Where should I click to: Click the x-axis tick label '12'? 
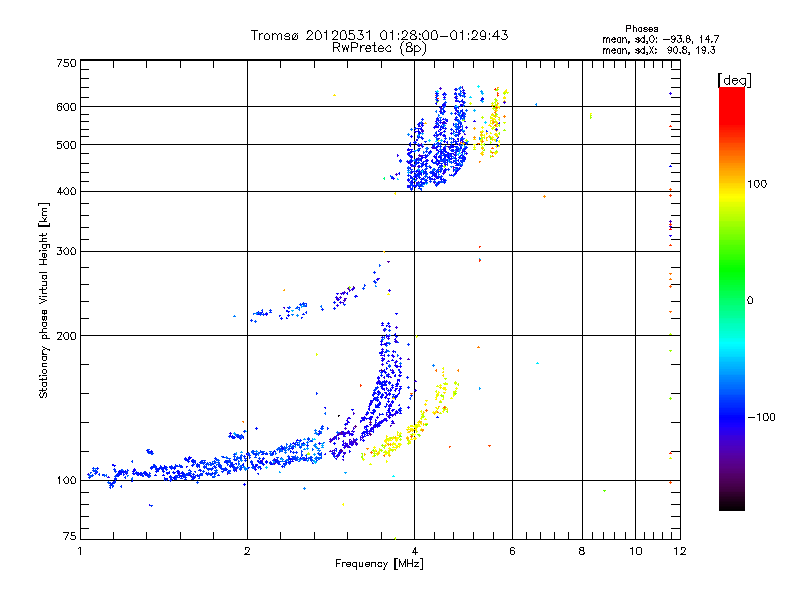(x=680, y=551)
